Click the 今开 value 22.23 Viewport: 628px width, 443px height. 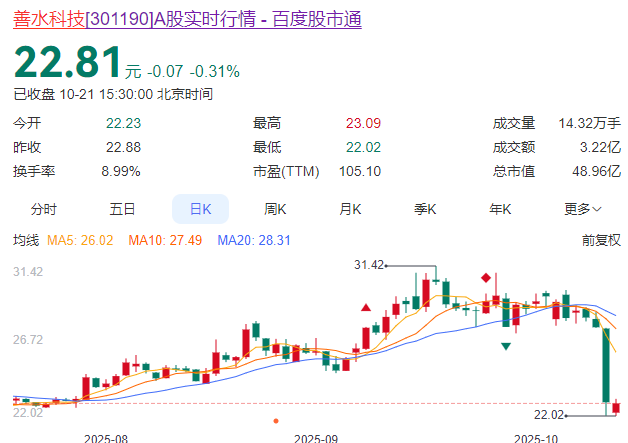pyautogui.click(x=123, y=123)
